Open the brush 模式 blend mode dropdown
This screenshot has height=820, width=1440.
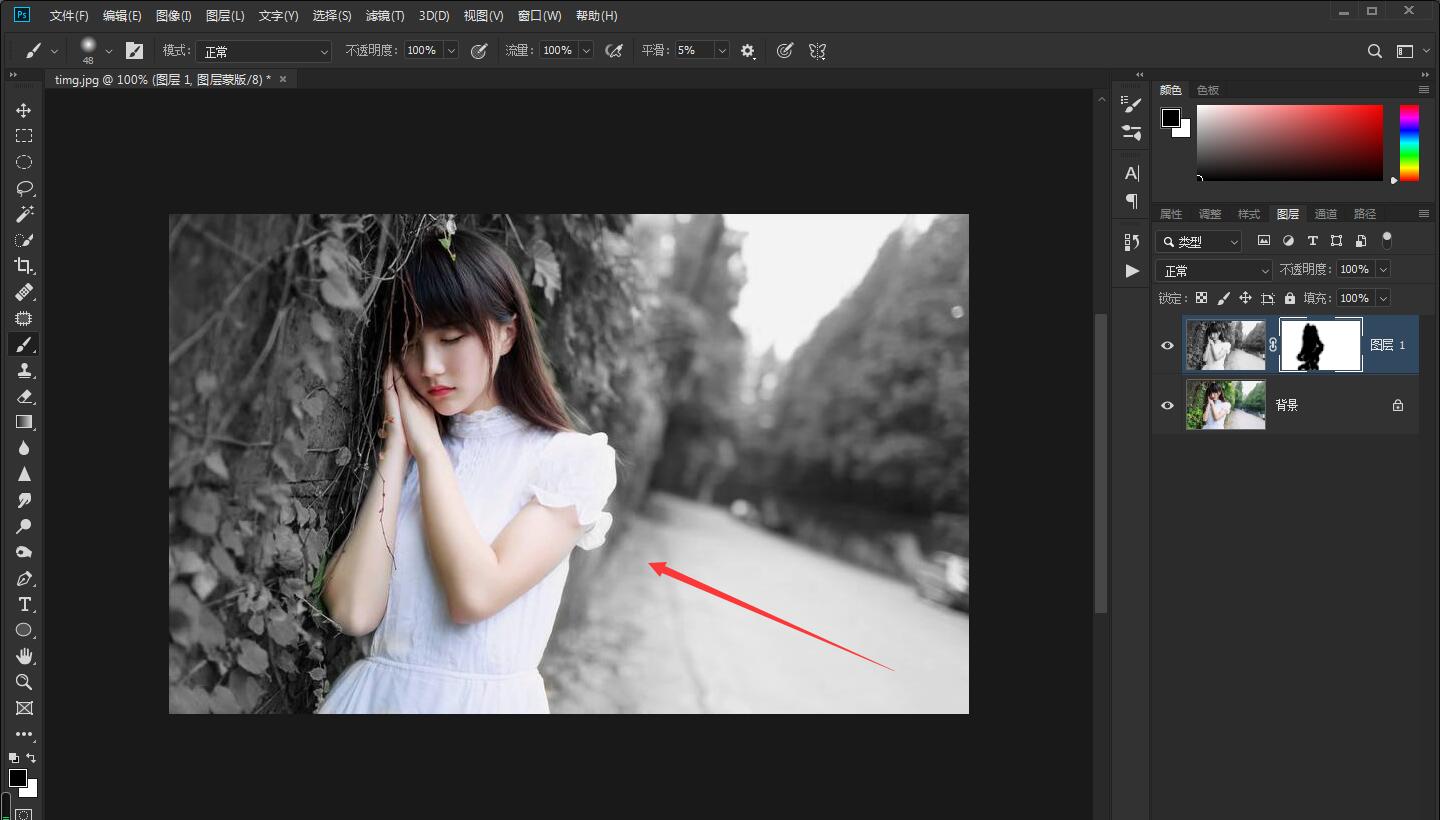tap(263, 51)
